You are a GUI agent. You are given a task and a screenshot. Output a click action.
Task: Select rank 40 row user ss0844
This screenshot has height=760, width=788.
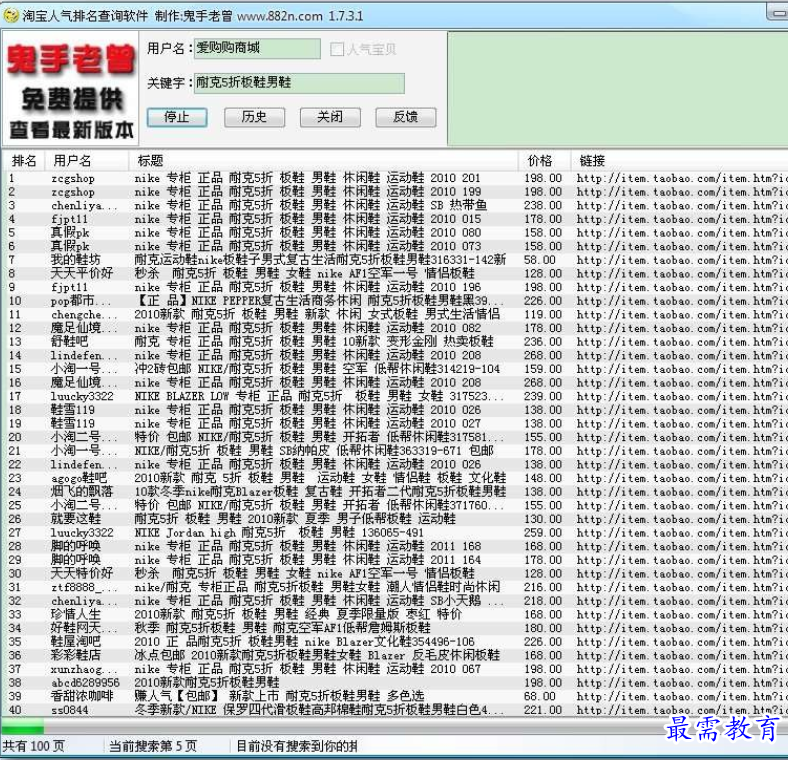click(394, 710)
